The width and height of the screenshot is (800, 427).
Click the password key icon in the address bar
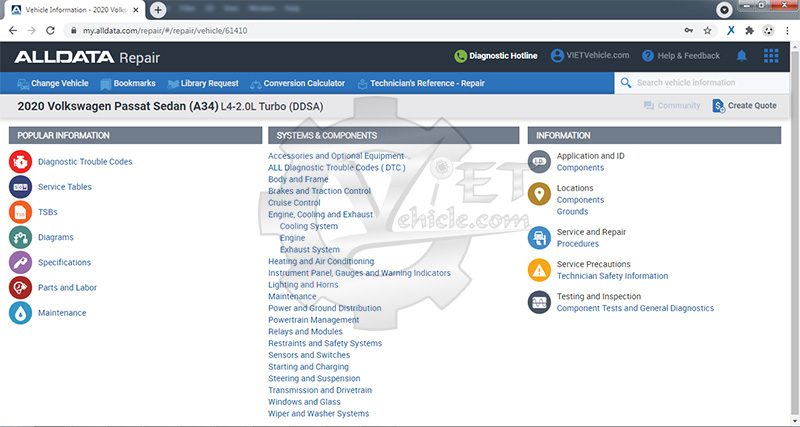point(689,31)
